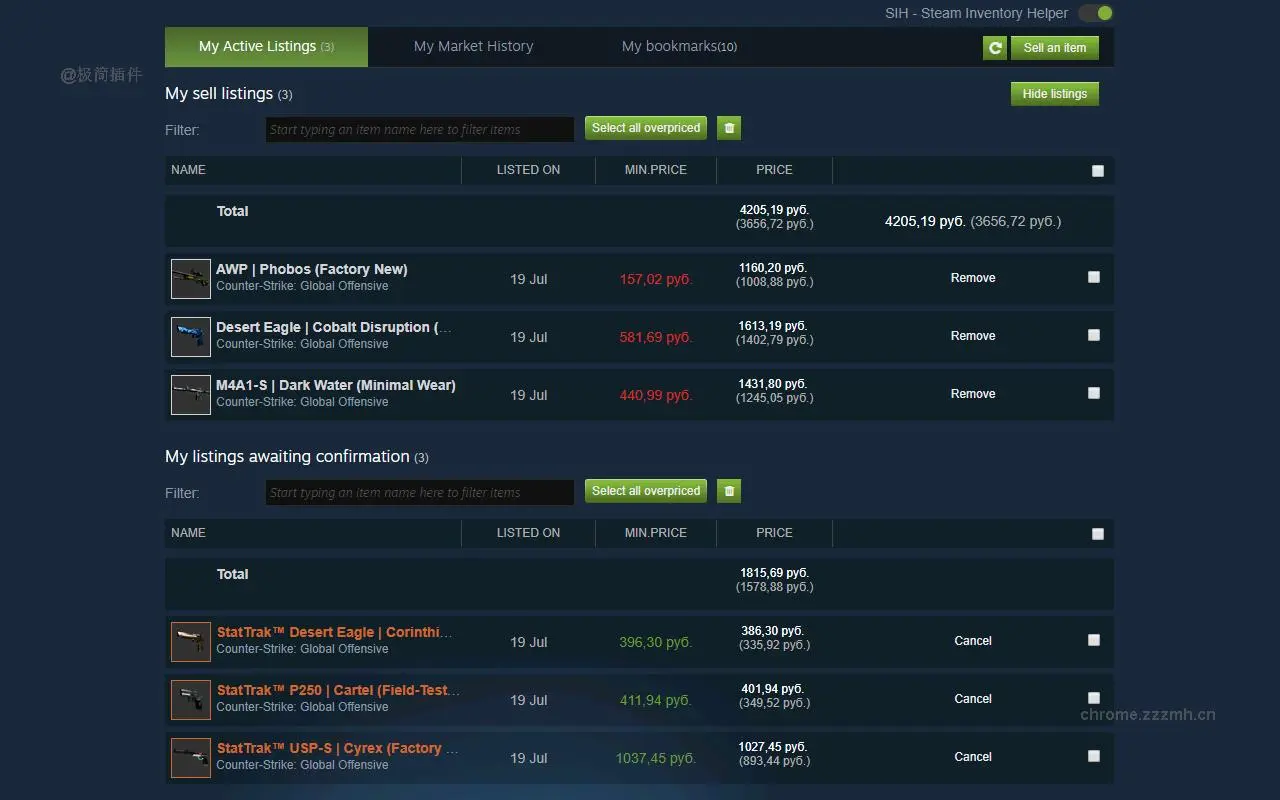1280x800 pixels.
Task: Click the trash icon under awaiting confirmation filter
Action: pyautogui.click(x=728, y=490)
